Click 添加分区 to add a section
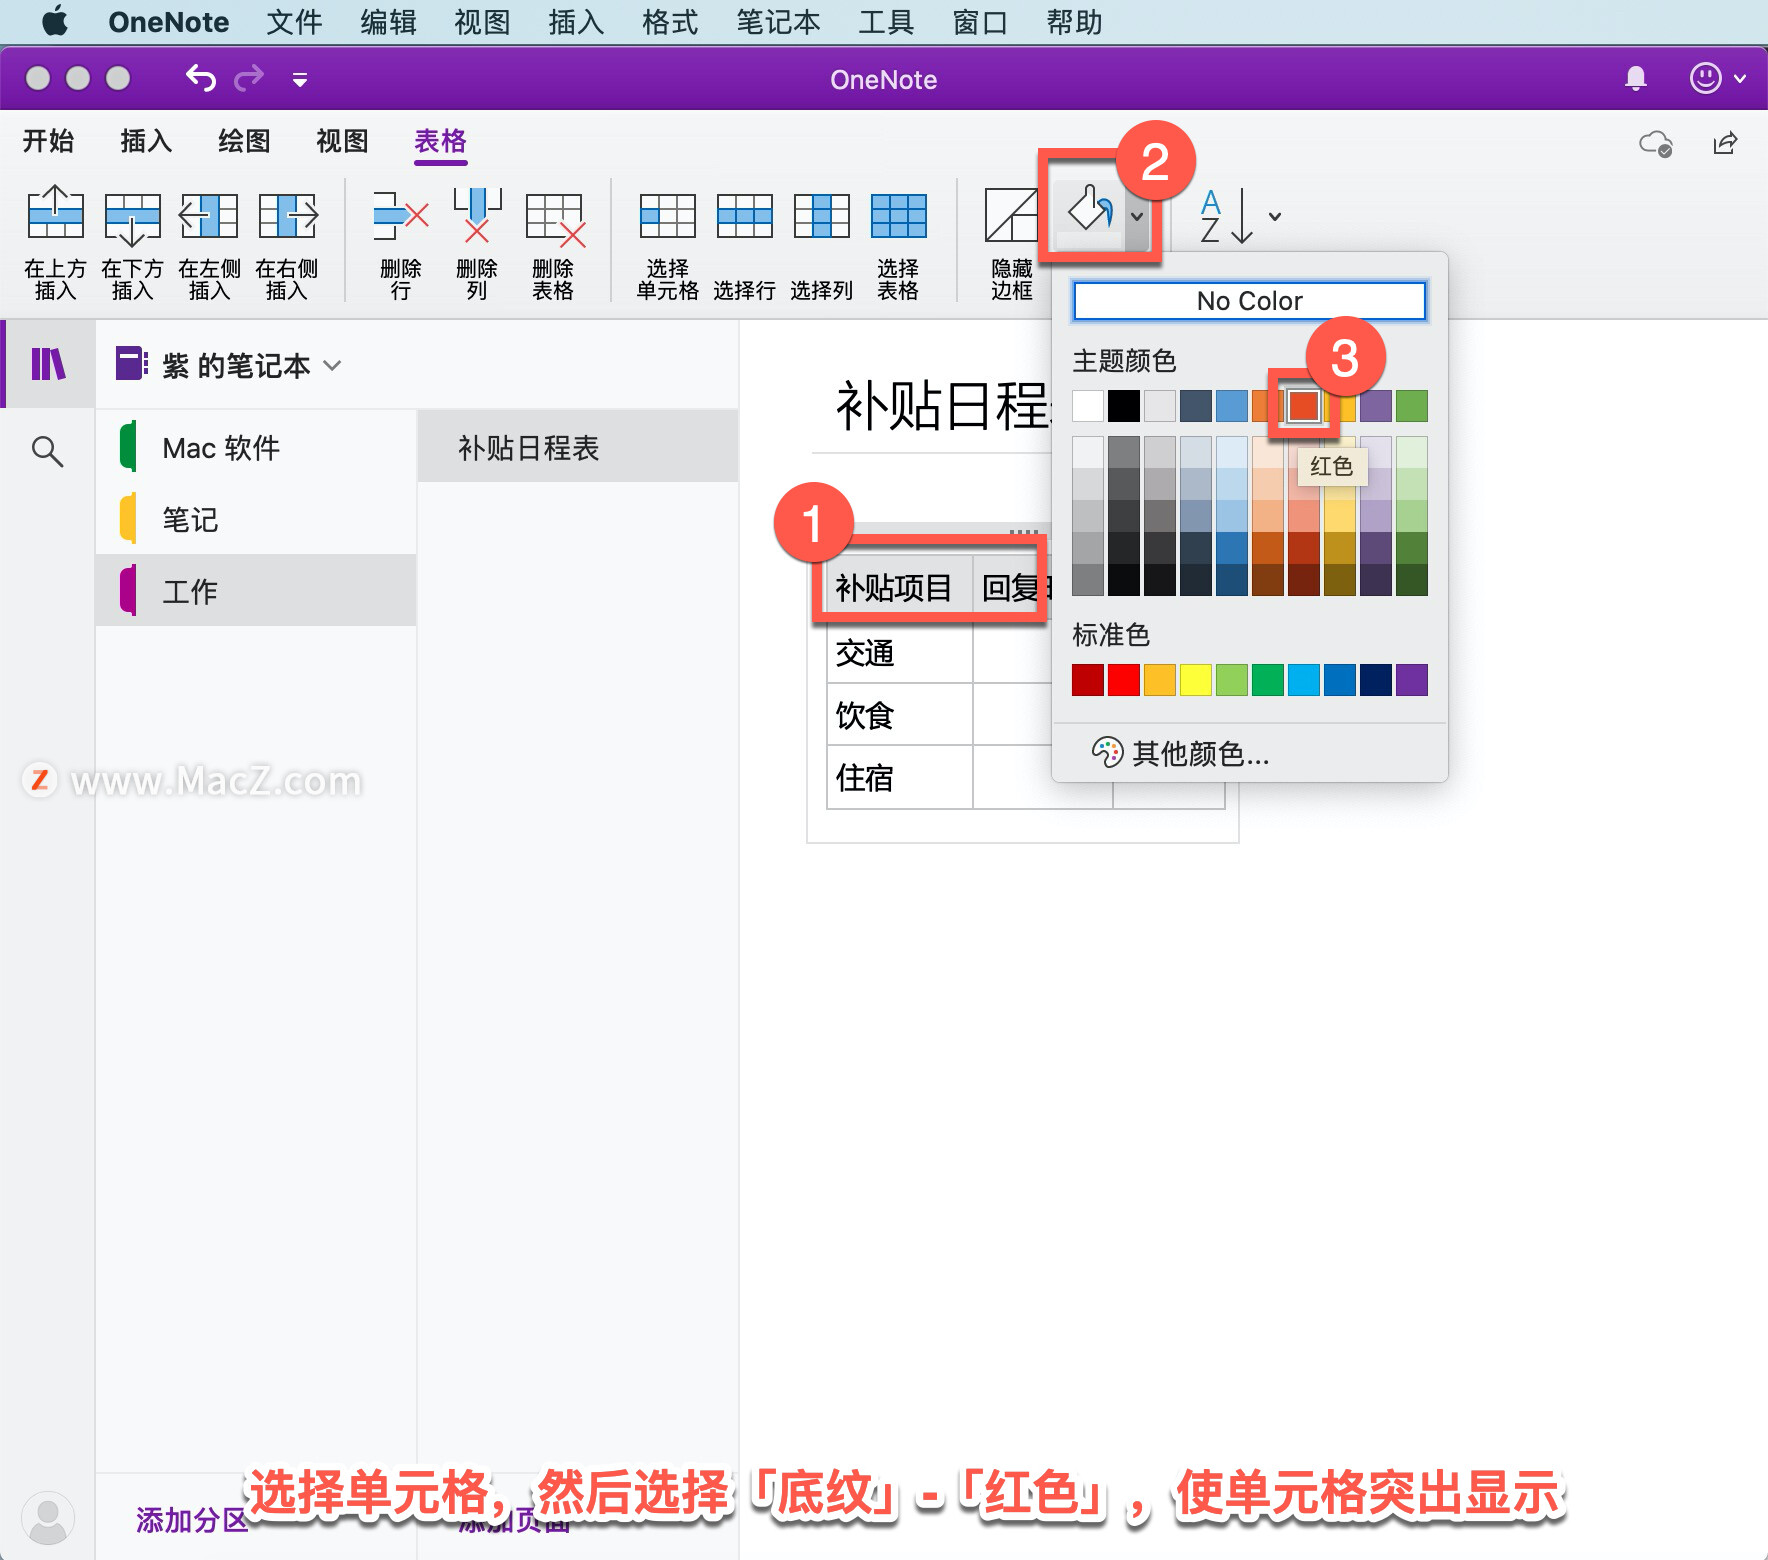The image size is (1768, 1560). coord(192,1520)
